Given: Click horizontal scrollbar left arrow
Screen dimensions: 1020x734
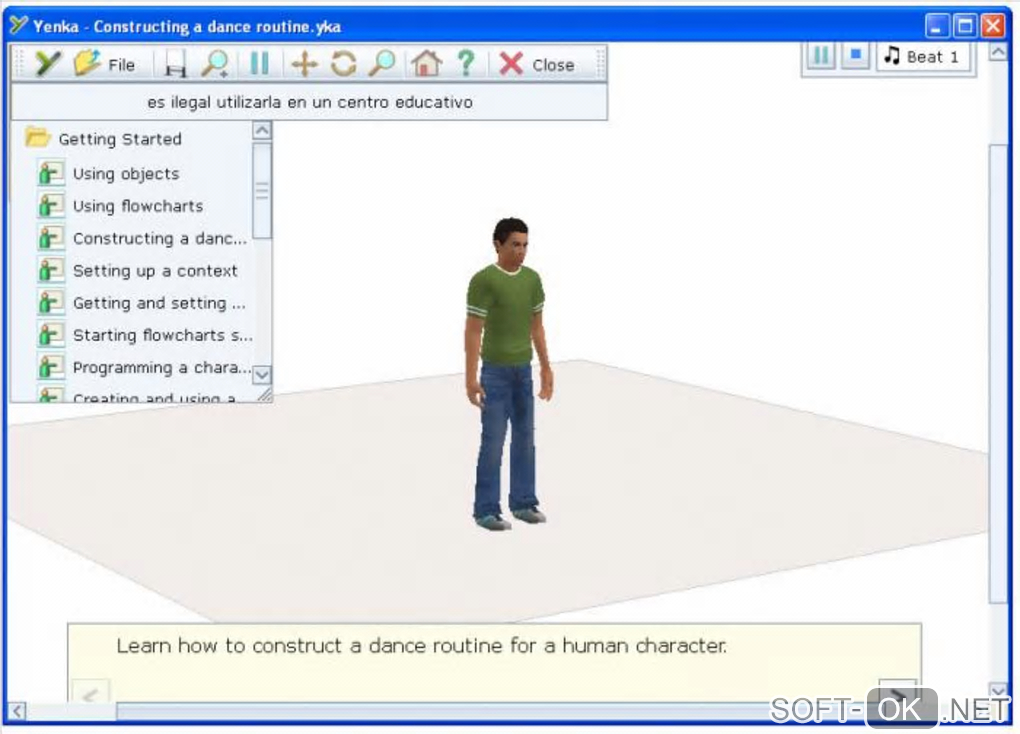Looking at the screenshot, I should click(x=17, y=711).
